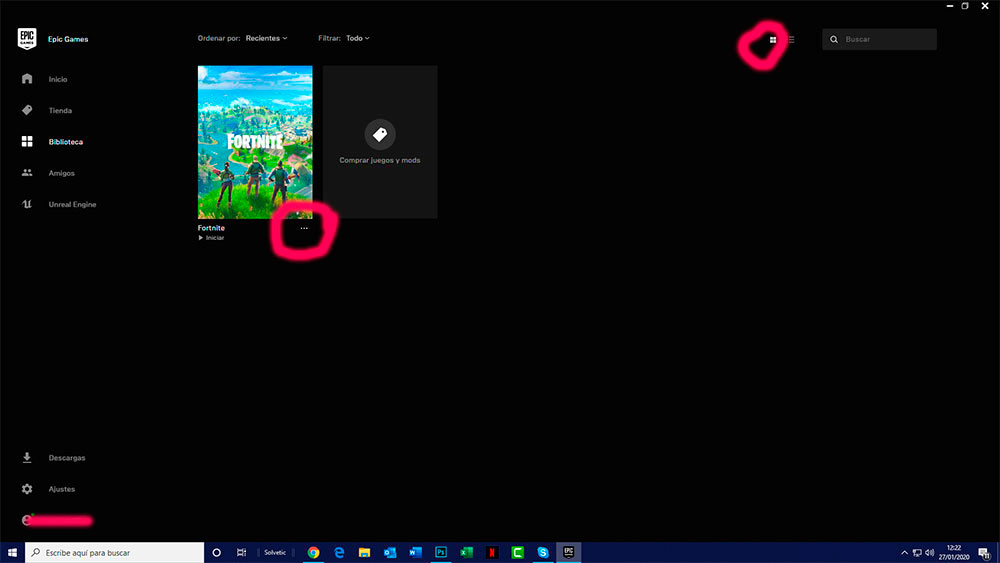The width and height of the screenshot is (1000, 563).
Task: Click the Epic Games logo
Action: (x=27, y=38)
